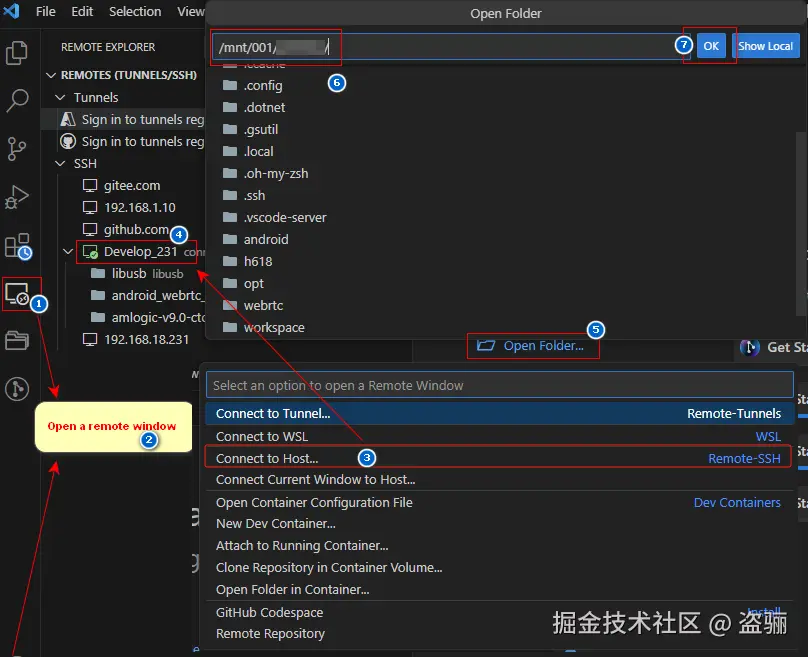Image resolution: width=808 pixels, height=657 pixels.
Task: Click the .config folder icon
Action: (230, 85)
